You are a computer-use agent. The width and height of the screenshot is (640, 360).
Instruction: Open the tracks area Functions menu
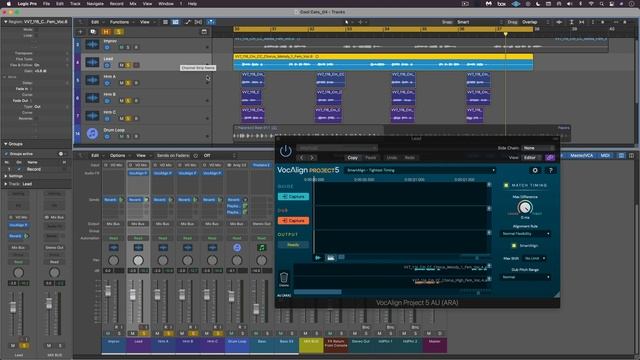[121, 22]
